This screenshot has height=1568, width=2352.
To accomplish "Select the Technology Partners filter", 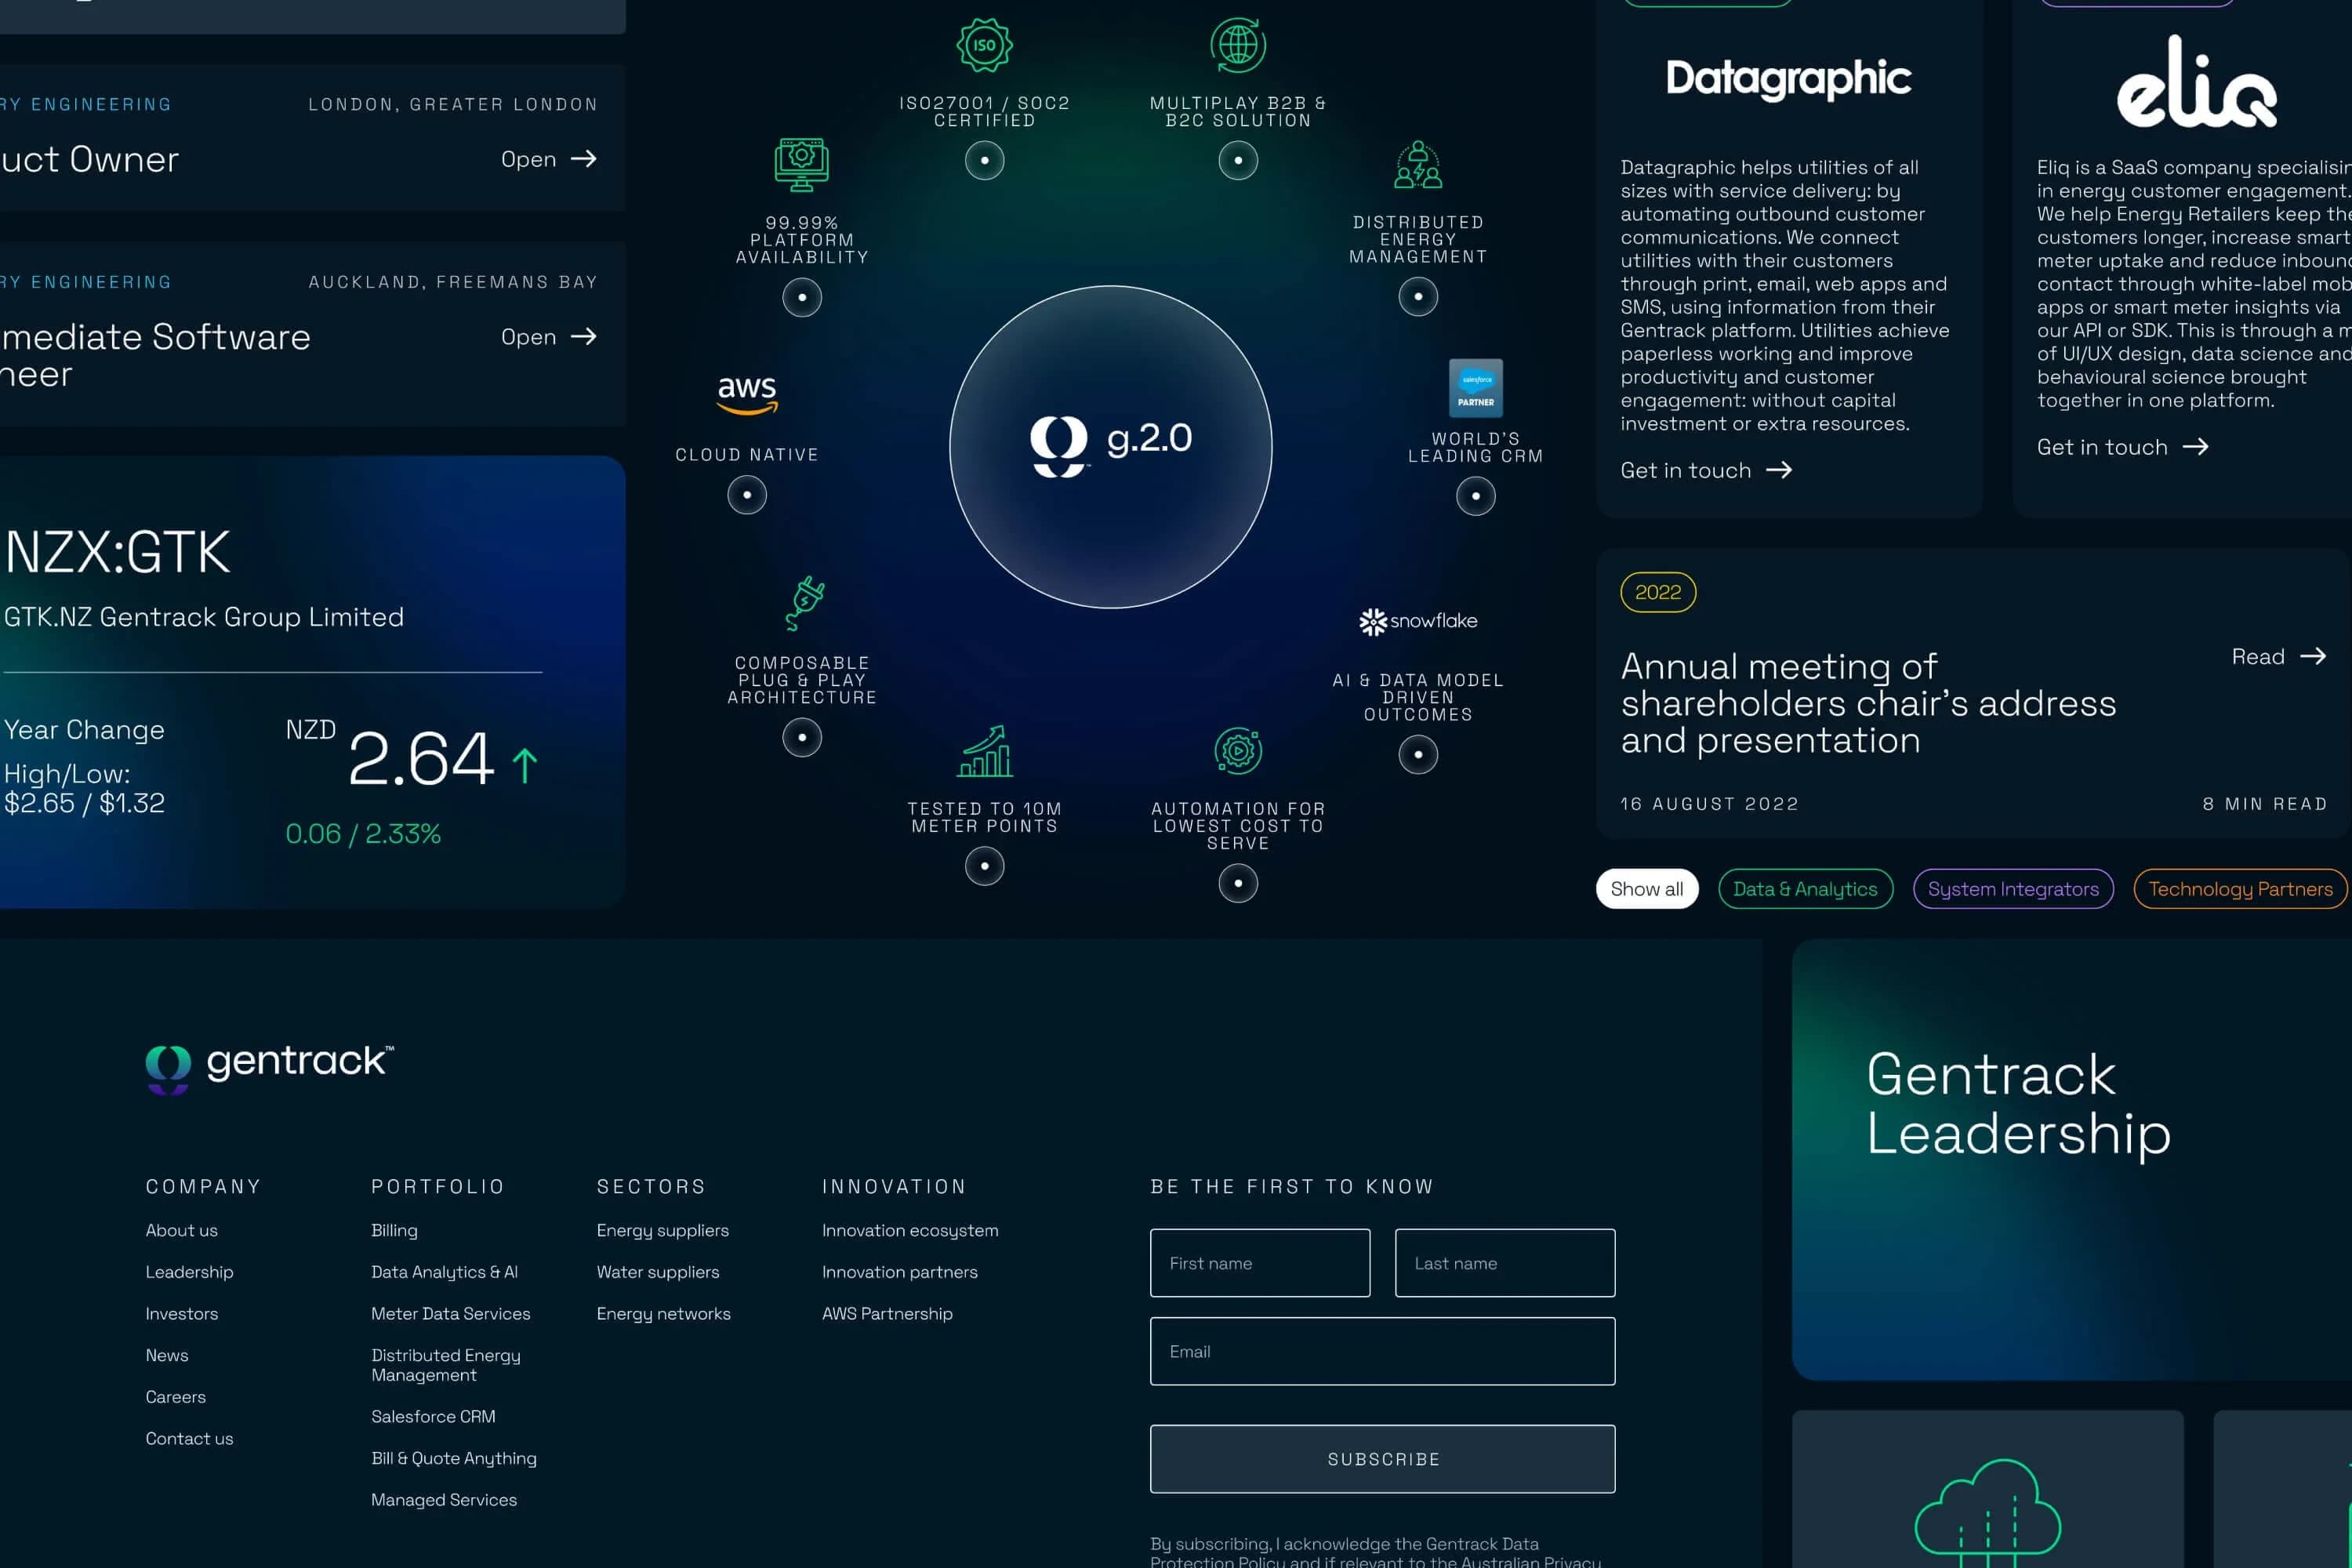I will (x=2240, y=889).
